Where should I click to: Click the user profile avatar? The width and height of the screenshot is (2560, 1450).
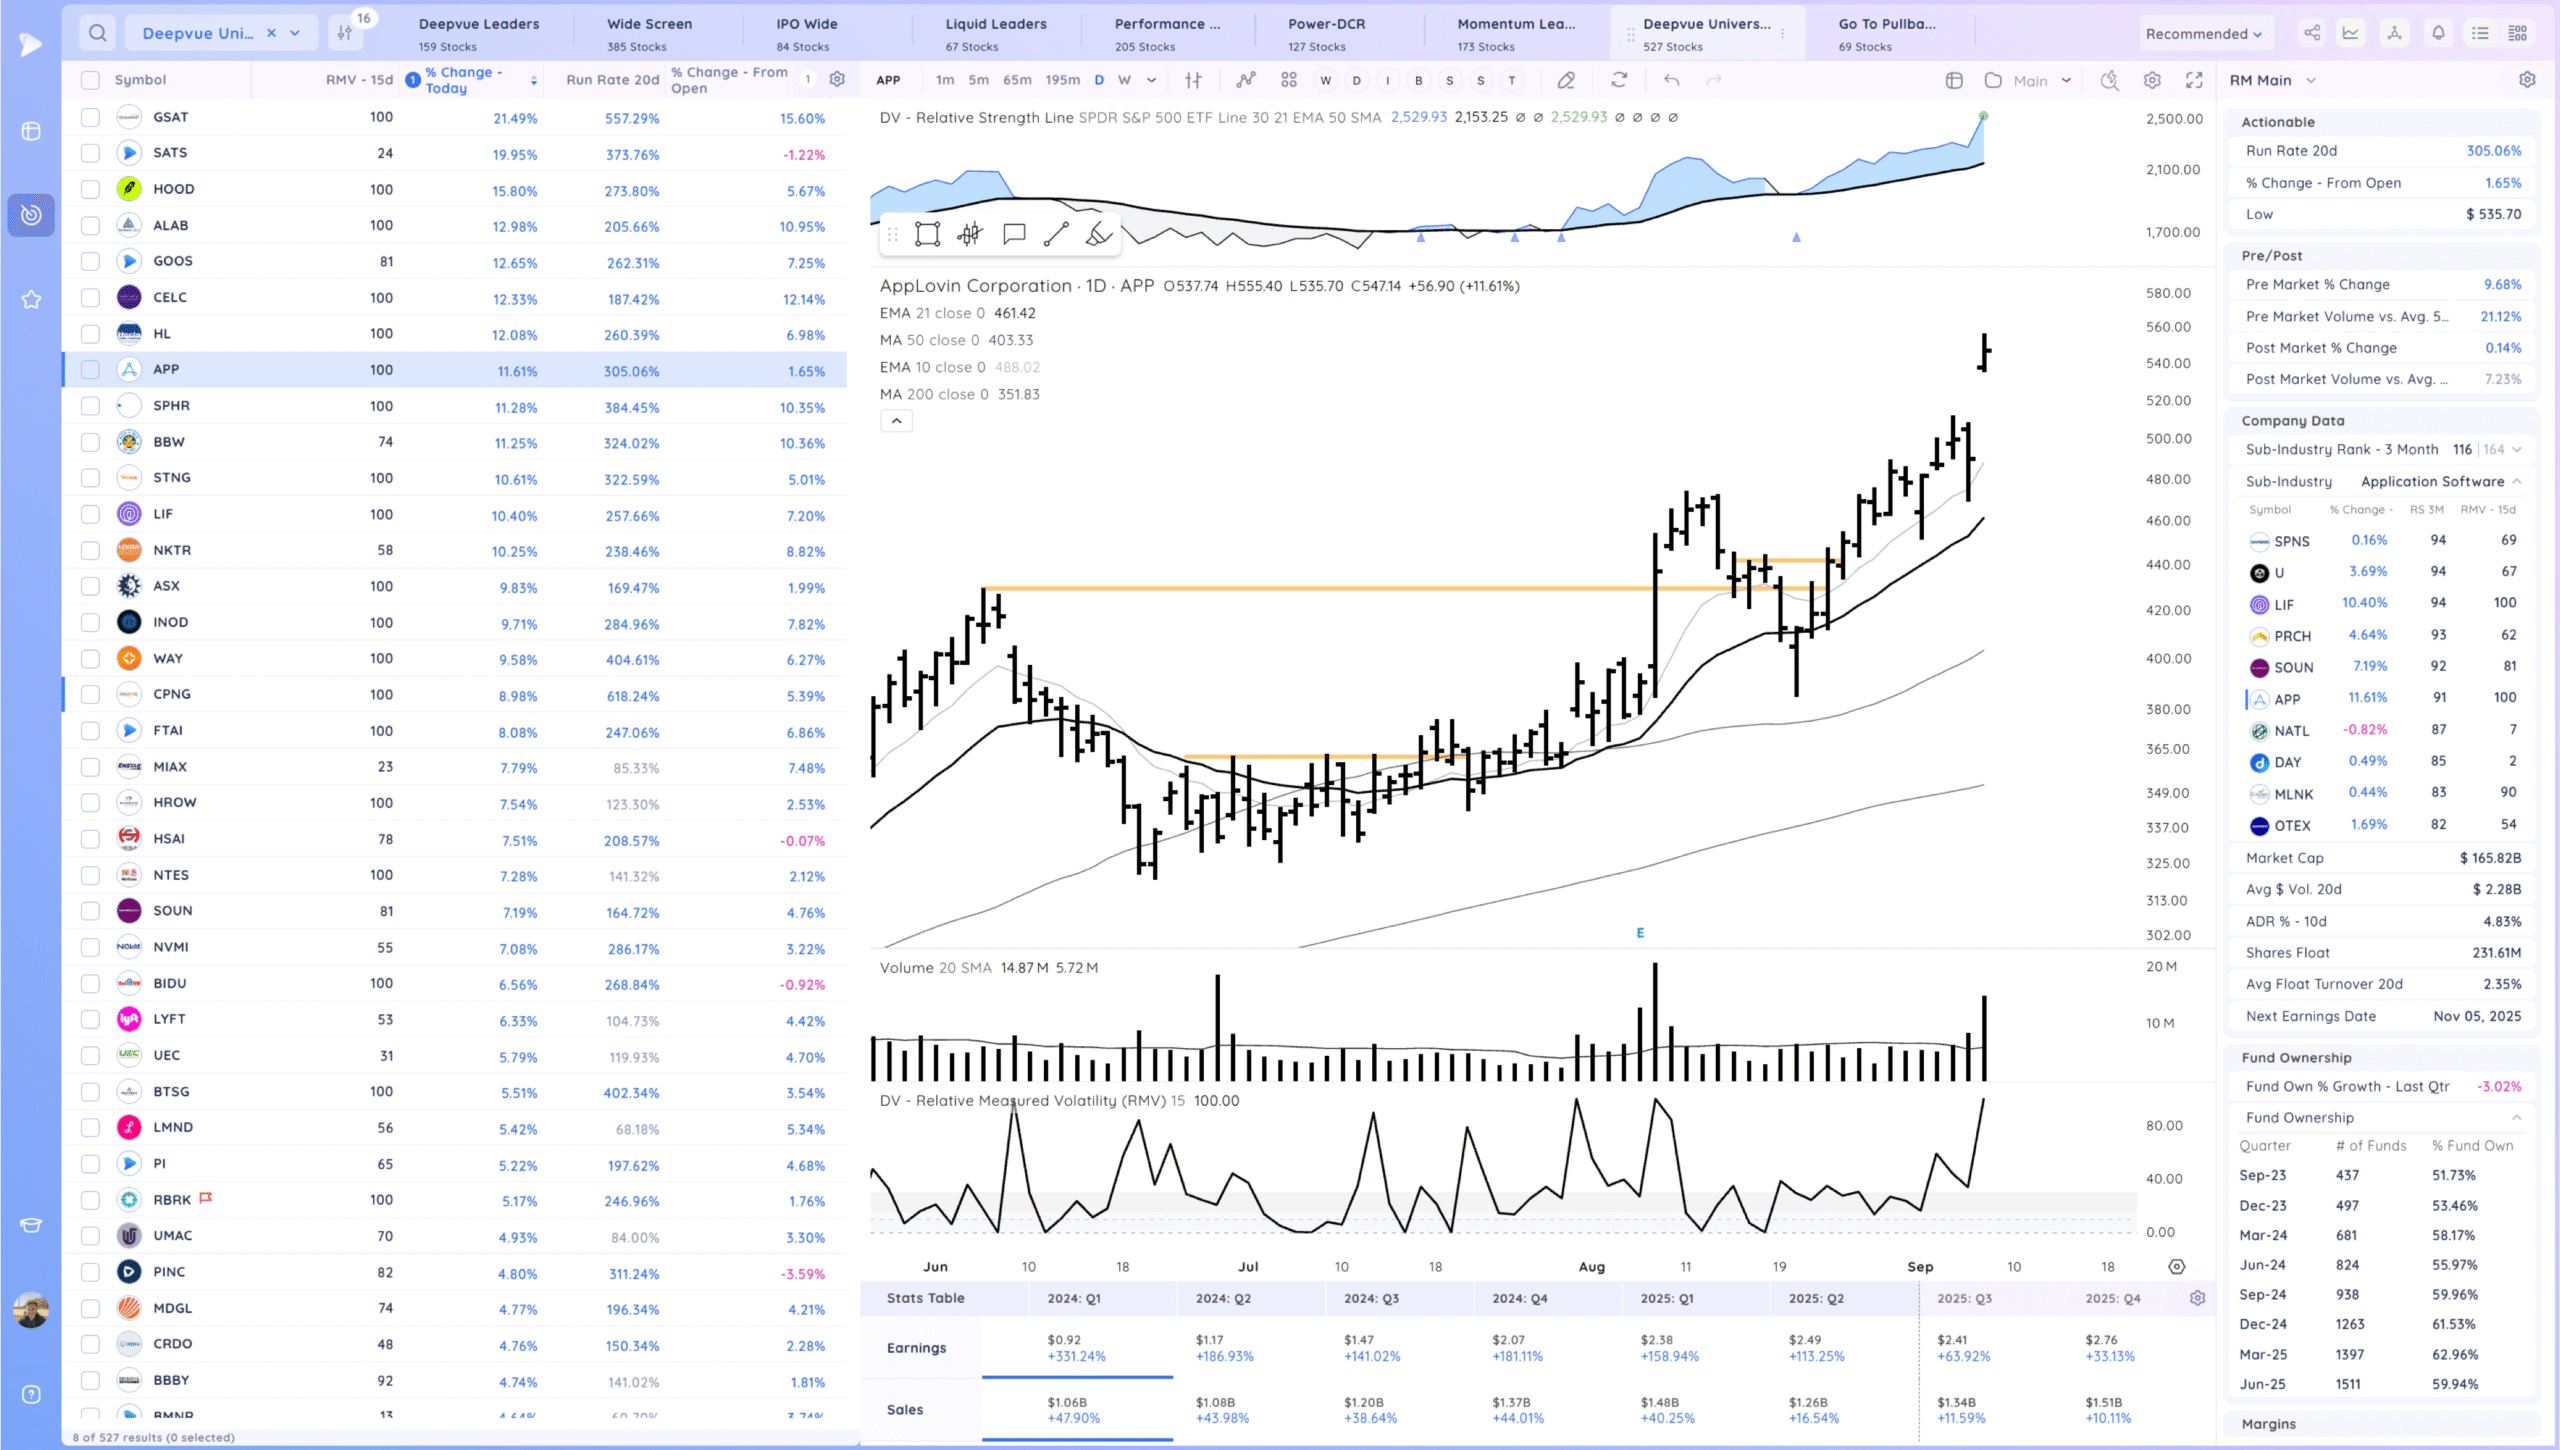click(x=31, y=1310)
